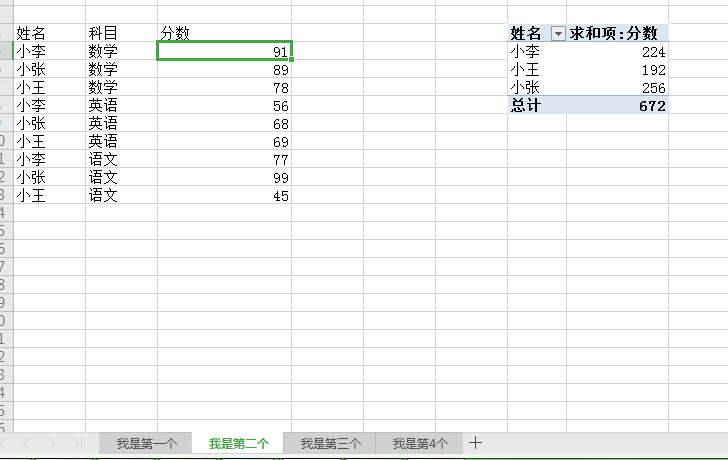Select the pivot table value 224
This screenshot has height=460, width=728.
coord(618,51)
